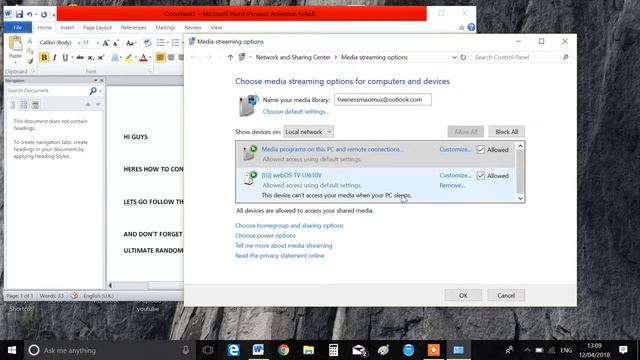The height and width of the screenshot is (360, 640).
Task: Apply Superscript in Word's Font group
Action: point(101,58)
